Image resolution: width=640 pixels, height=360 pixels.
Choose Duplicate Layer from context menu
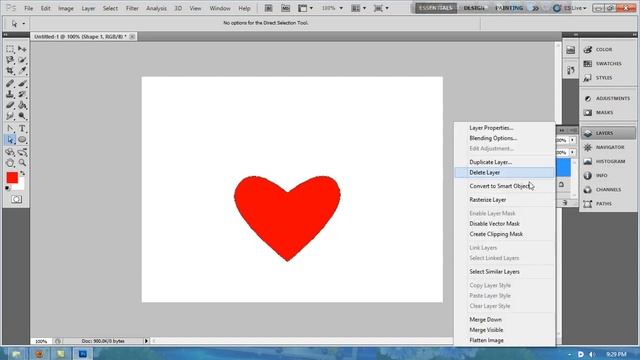pyautogui.click(x=504, y=162)
